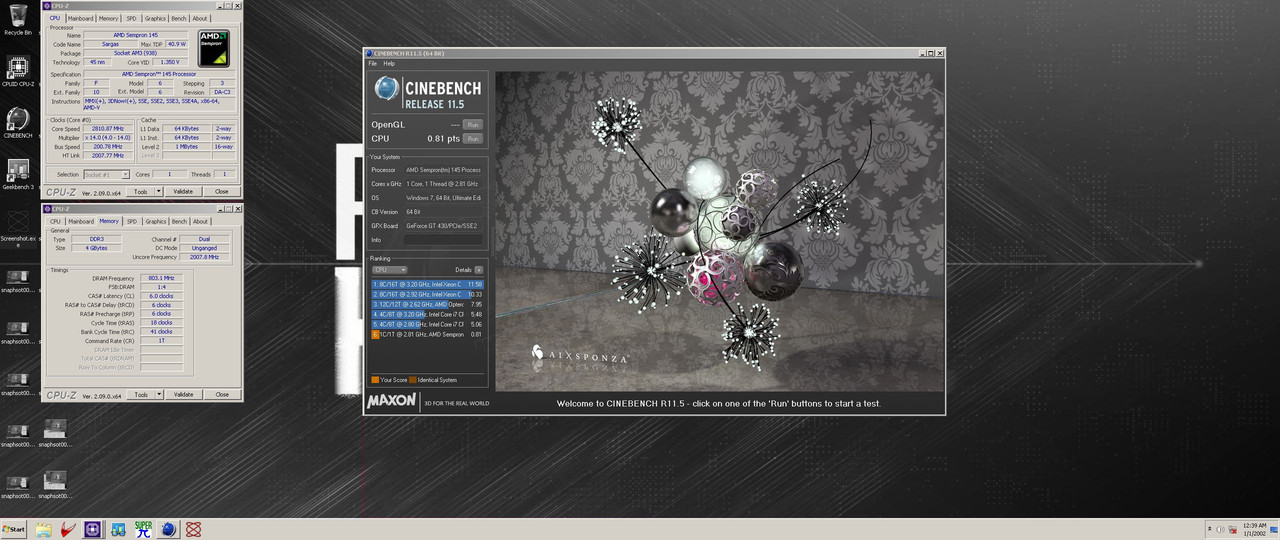Click the red wing taskbar icon

(68, 529)
